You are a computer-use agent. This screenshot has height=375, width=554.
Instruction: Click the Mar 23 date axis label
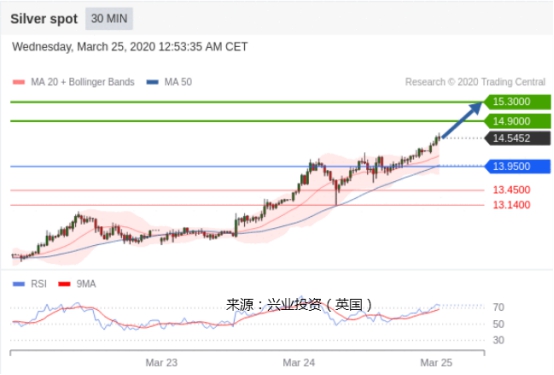click(x=161, y=363)
